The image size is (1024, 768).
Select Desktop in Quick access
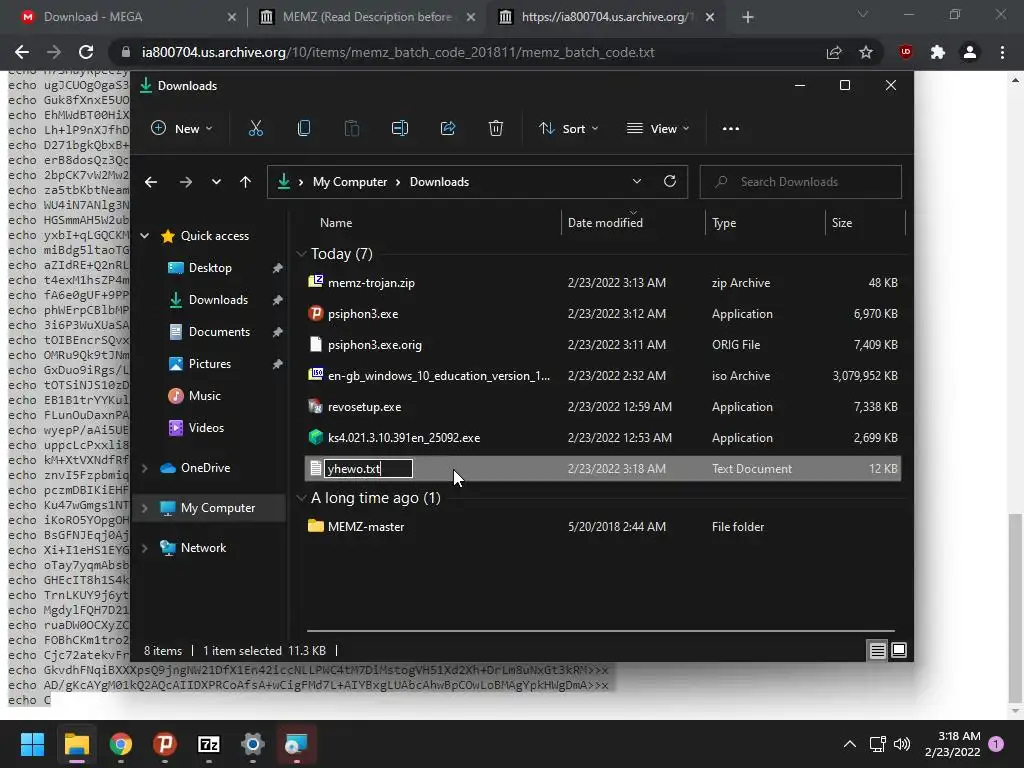(x=210, y=268)
